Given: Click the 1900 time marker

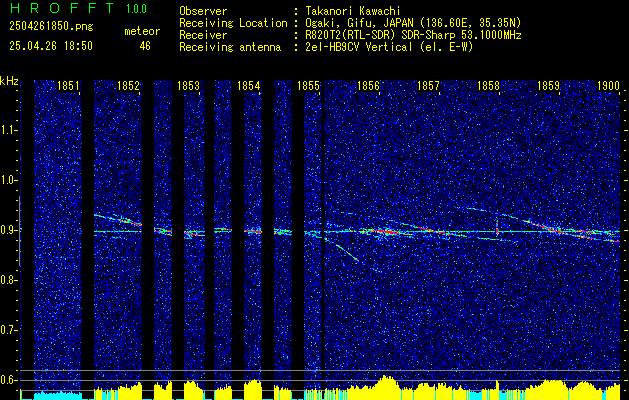Looking at the screenshot, I should 609,86.
